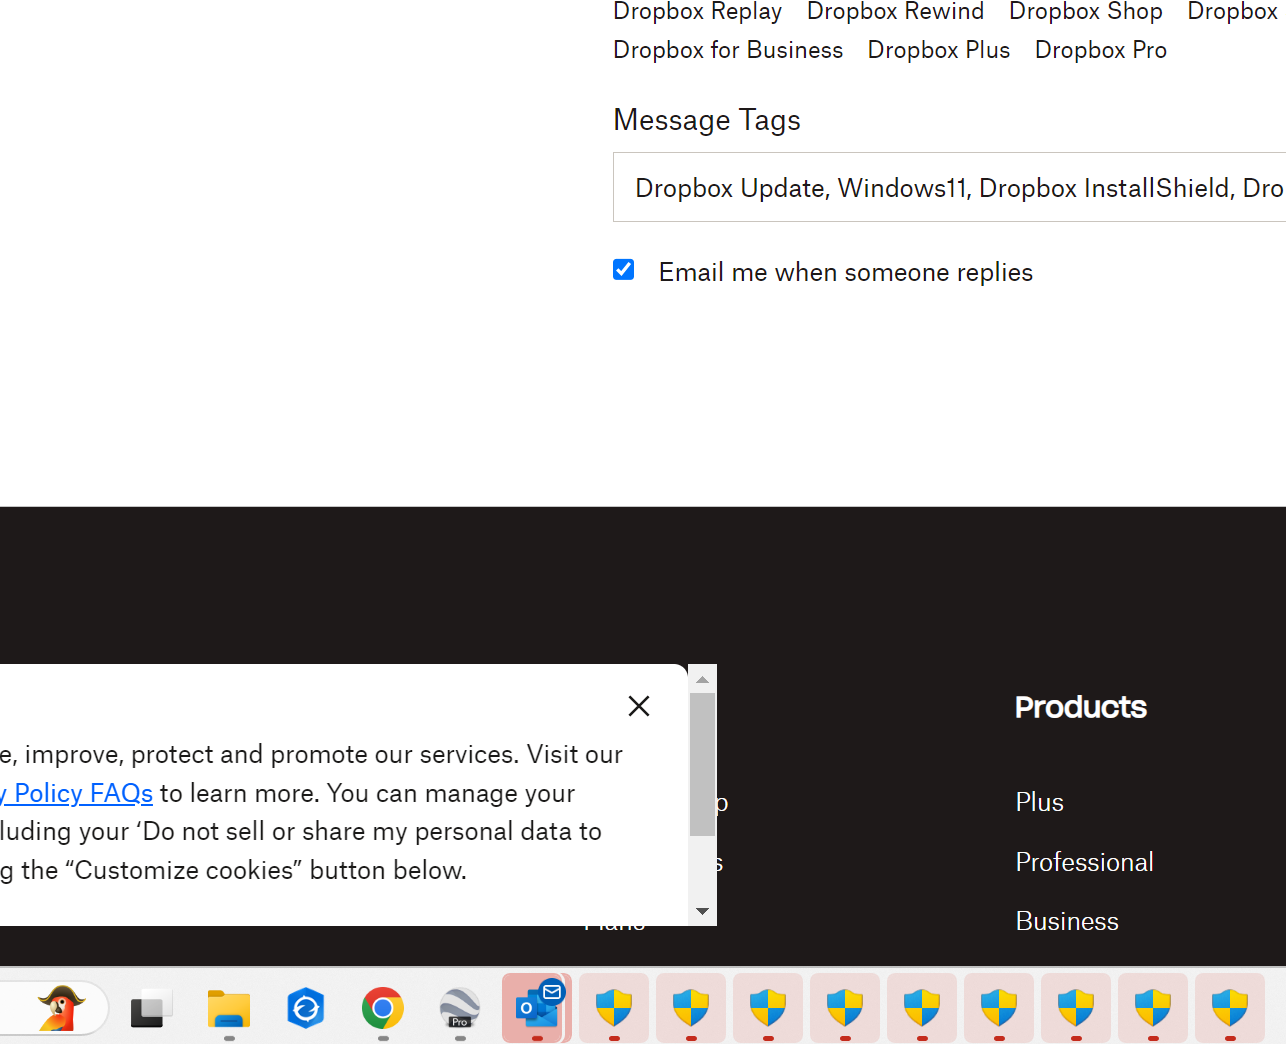The height and width of the screenshot is (1044, 1286).
Task: Open the blue hexagon sync app on the taskbar
Action: click(x=306, y=1008)
